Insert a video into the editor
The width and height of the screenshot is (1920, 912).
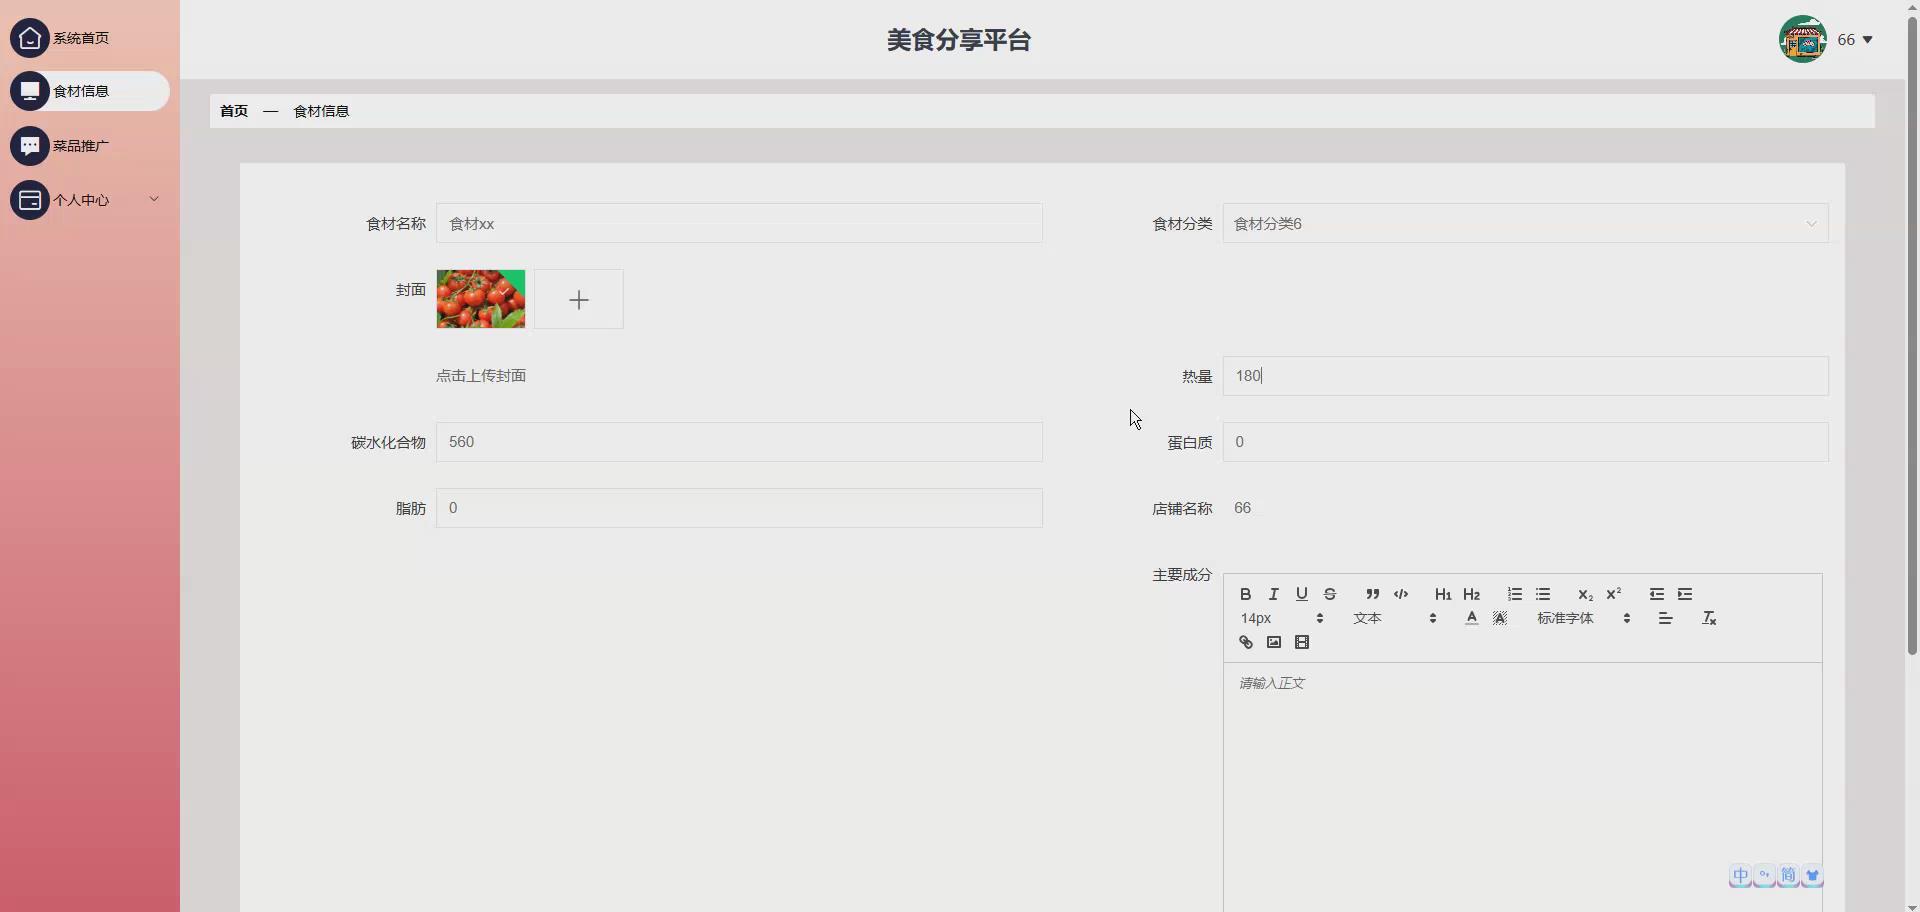tap(1302, 642)
